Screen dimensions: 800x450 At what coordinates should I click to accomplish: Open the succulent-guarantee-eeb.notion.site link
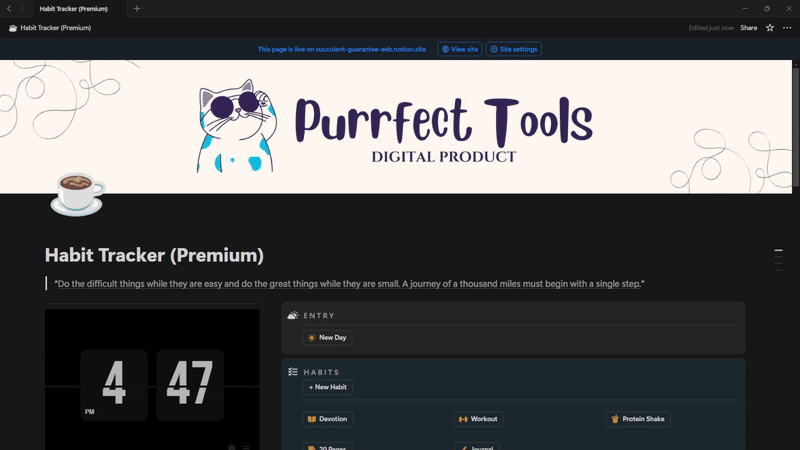[x=370, y=49]
